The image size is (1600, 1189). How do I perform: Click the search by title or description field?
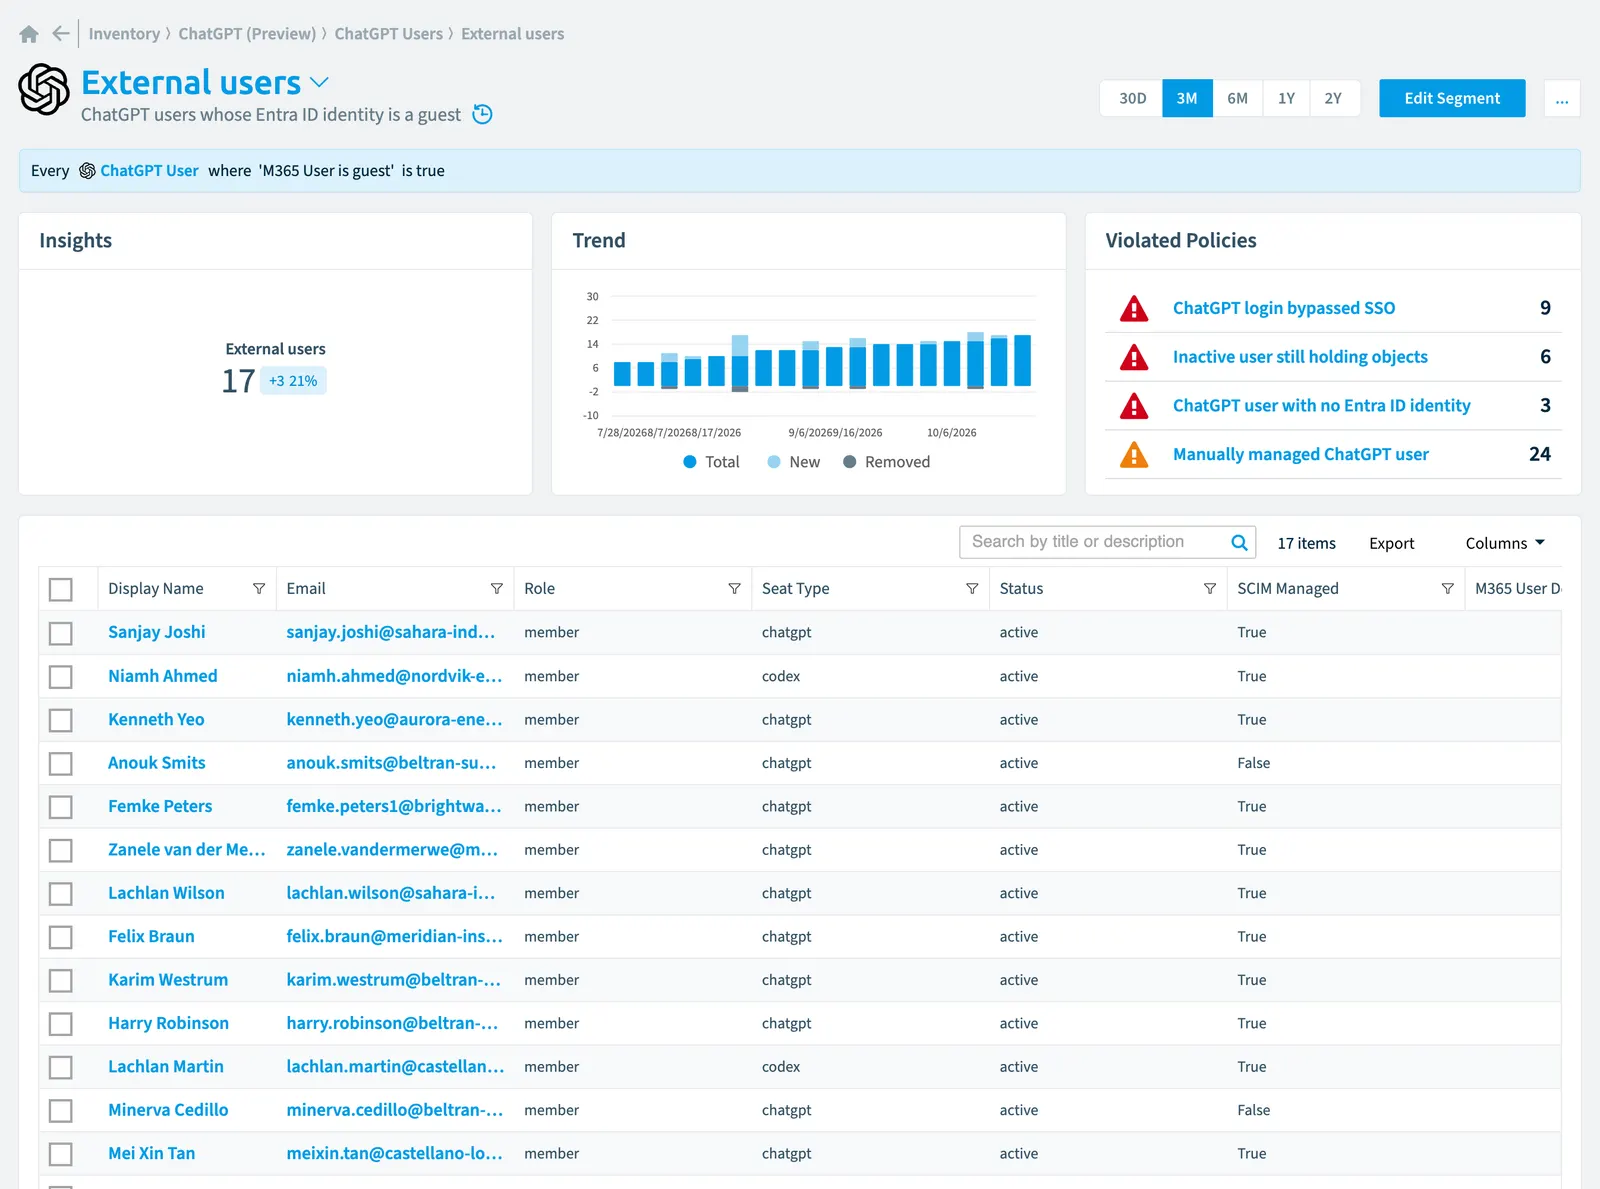(x=1094, y=542)
